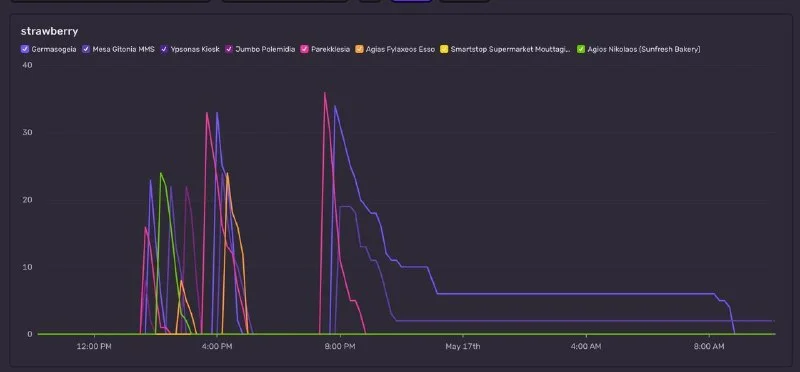Toggle the Mesa Gitonia MMS checkbox
The image size is (800, 372).
tap(86, 49)
